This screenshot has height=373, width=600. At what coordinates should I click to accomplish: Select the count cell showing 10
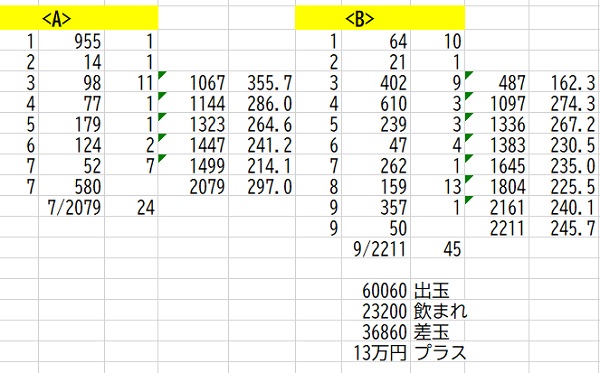(438, 41)
